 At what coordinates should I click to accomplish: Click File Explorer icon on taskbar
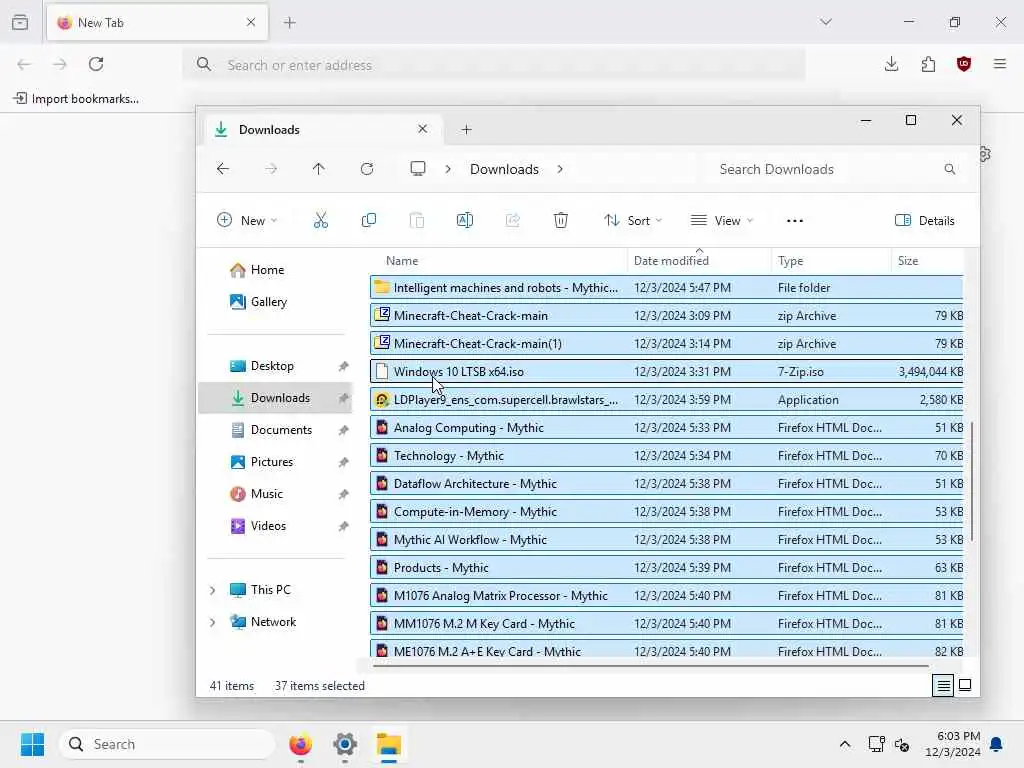tap(389, 744)
